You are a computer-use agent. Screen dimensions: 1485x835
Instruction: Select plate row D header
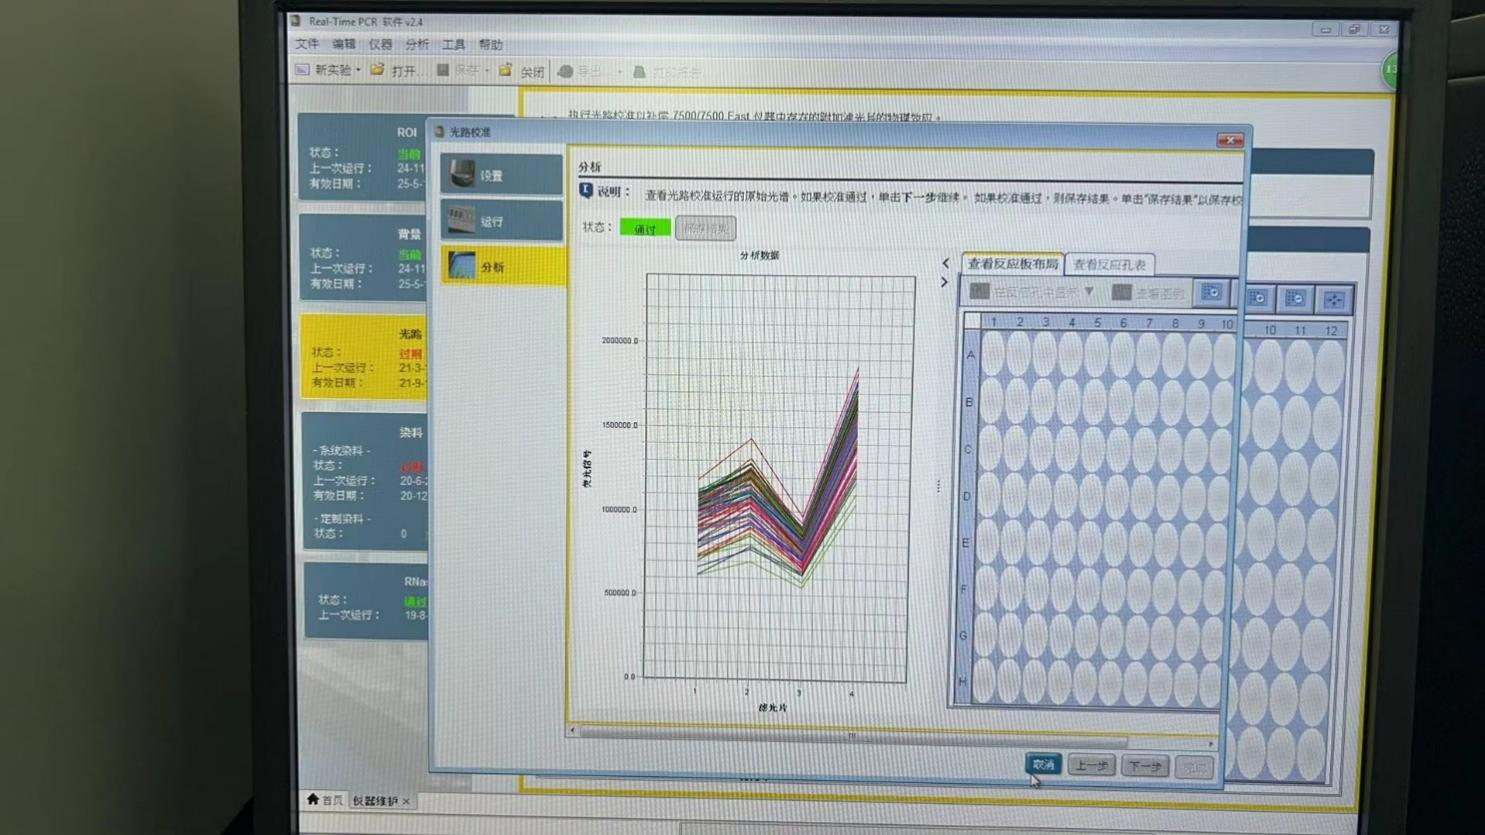point(967,496)
